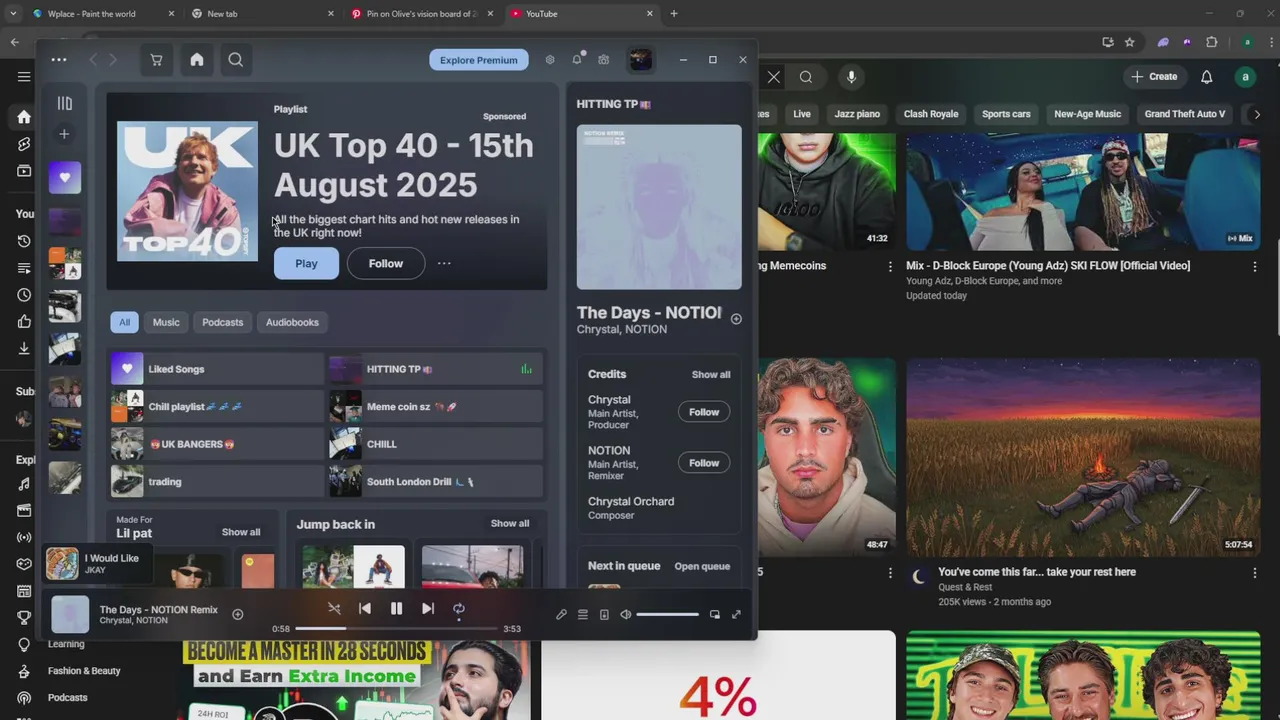The width and height of the screenshot is (1280, 720).
Task: Open Spotify settings gear icon
Action: coord(550,60)
